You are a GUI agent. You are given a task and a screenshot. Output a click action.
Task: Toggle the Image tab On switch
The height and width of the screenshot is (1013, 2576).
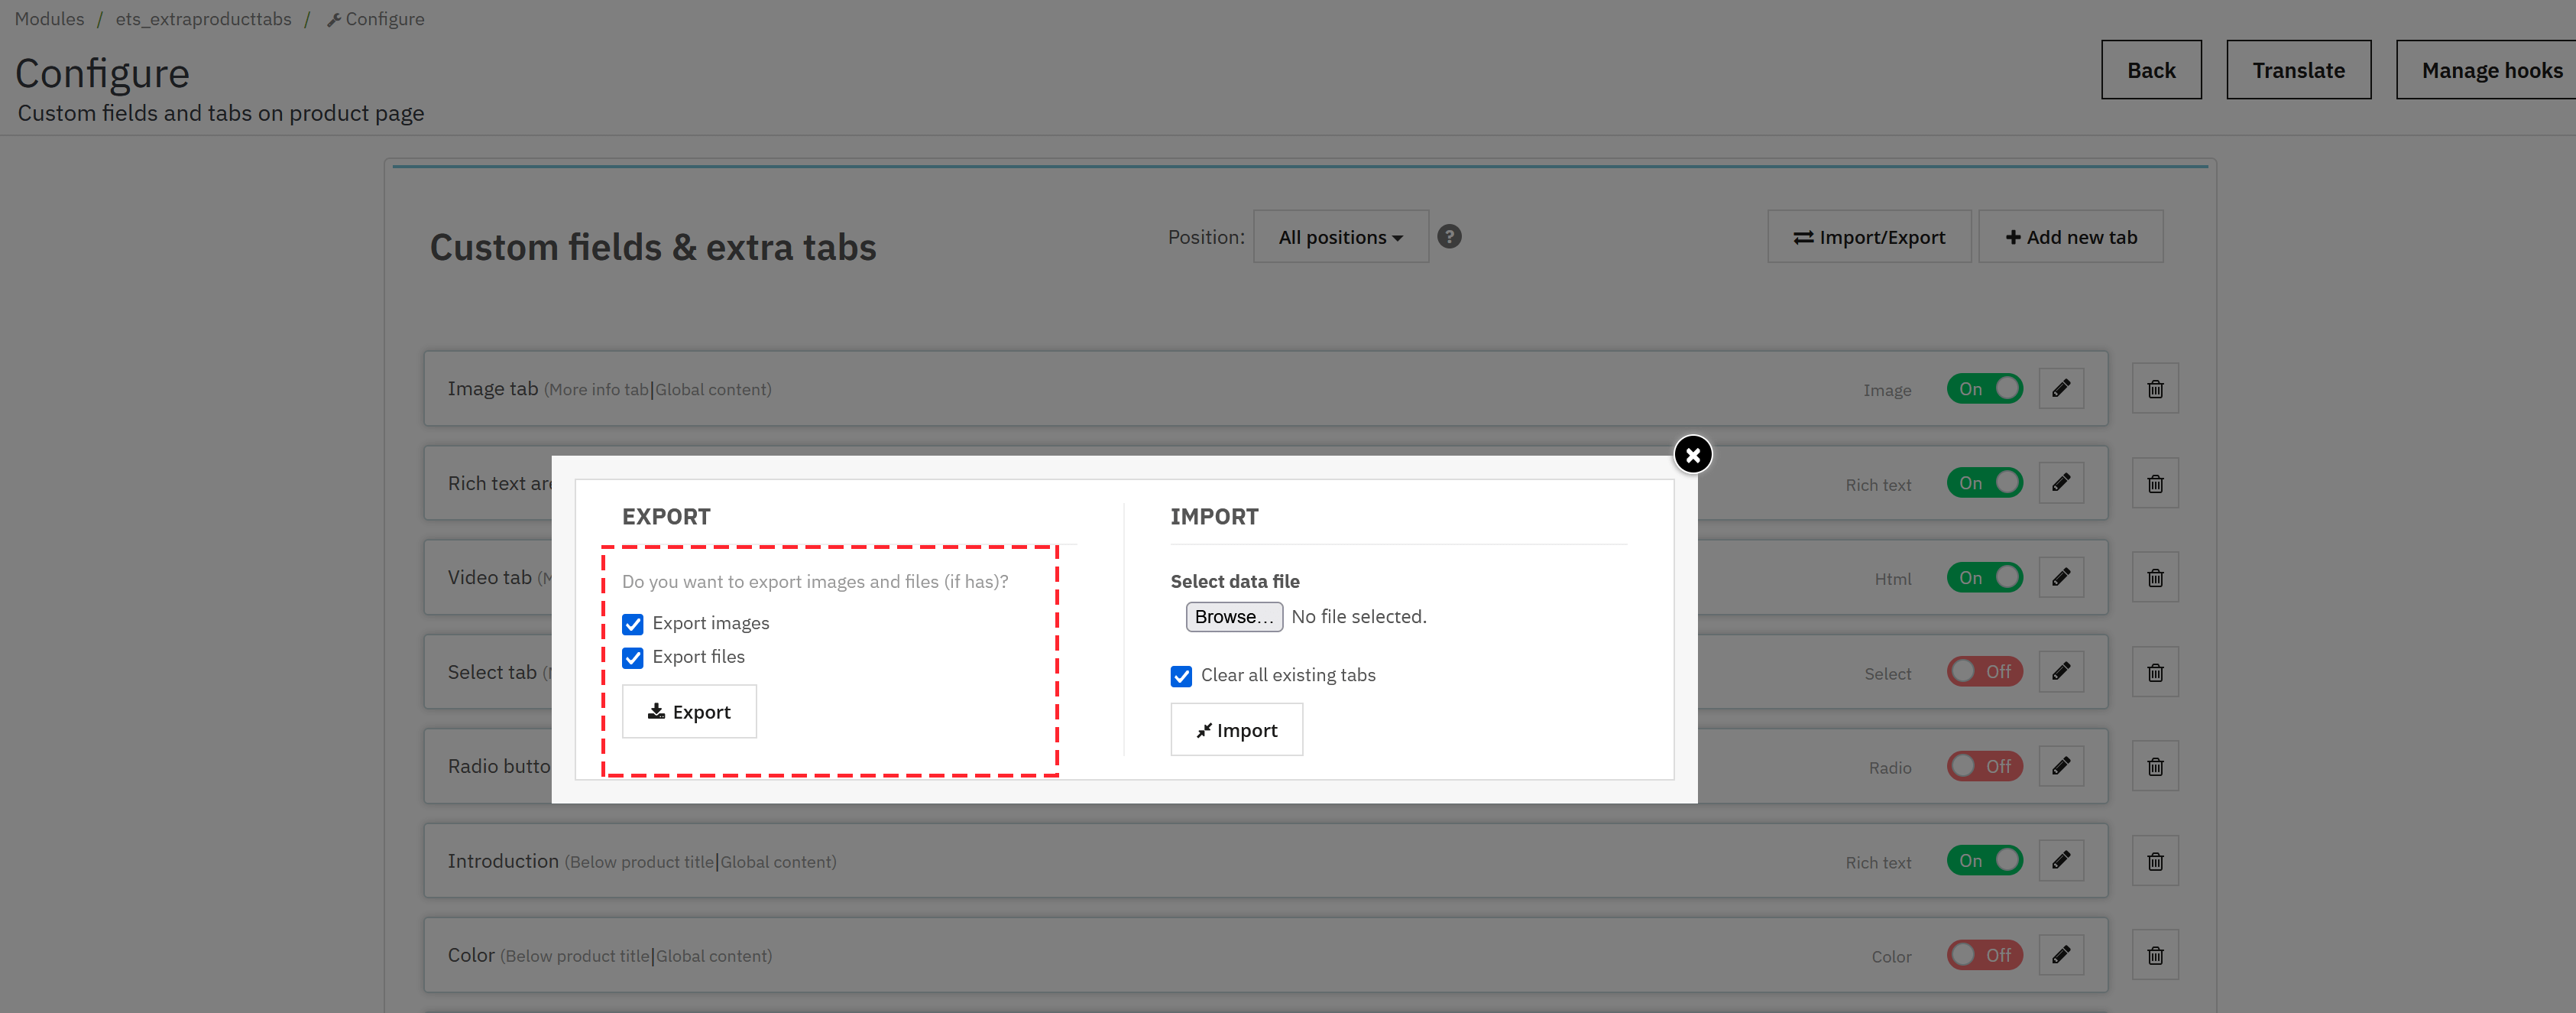pyautogui.click(x=1984, y=389)
